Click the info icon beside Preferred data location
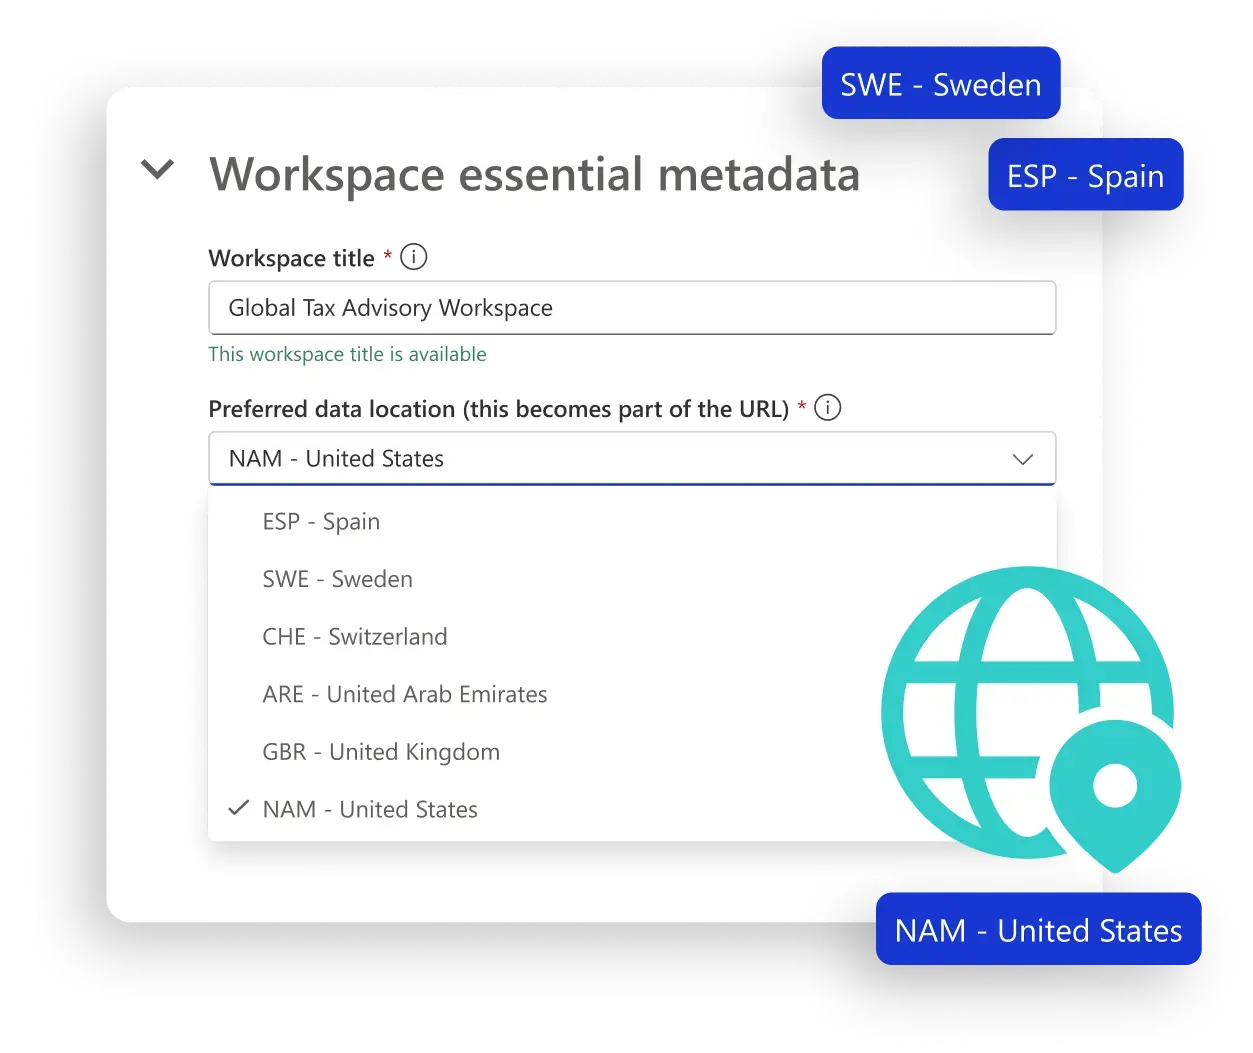This screenshot has width=1253, height=1053. point(826,408)
